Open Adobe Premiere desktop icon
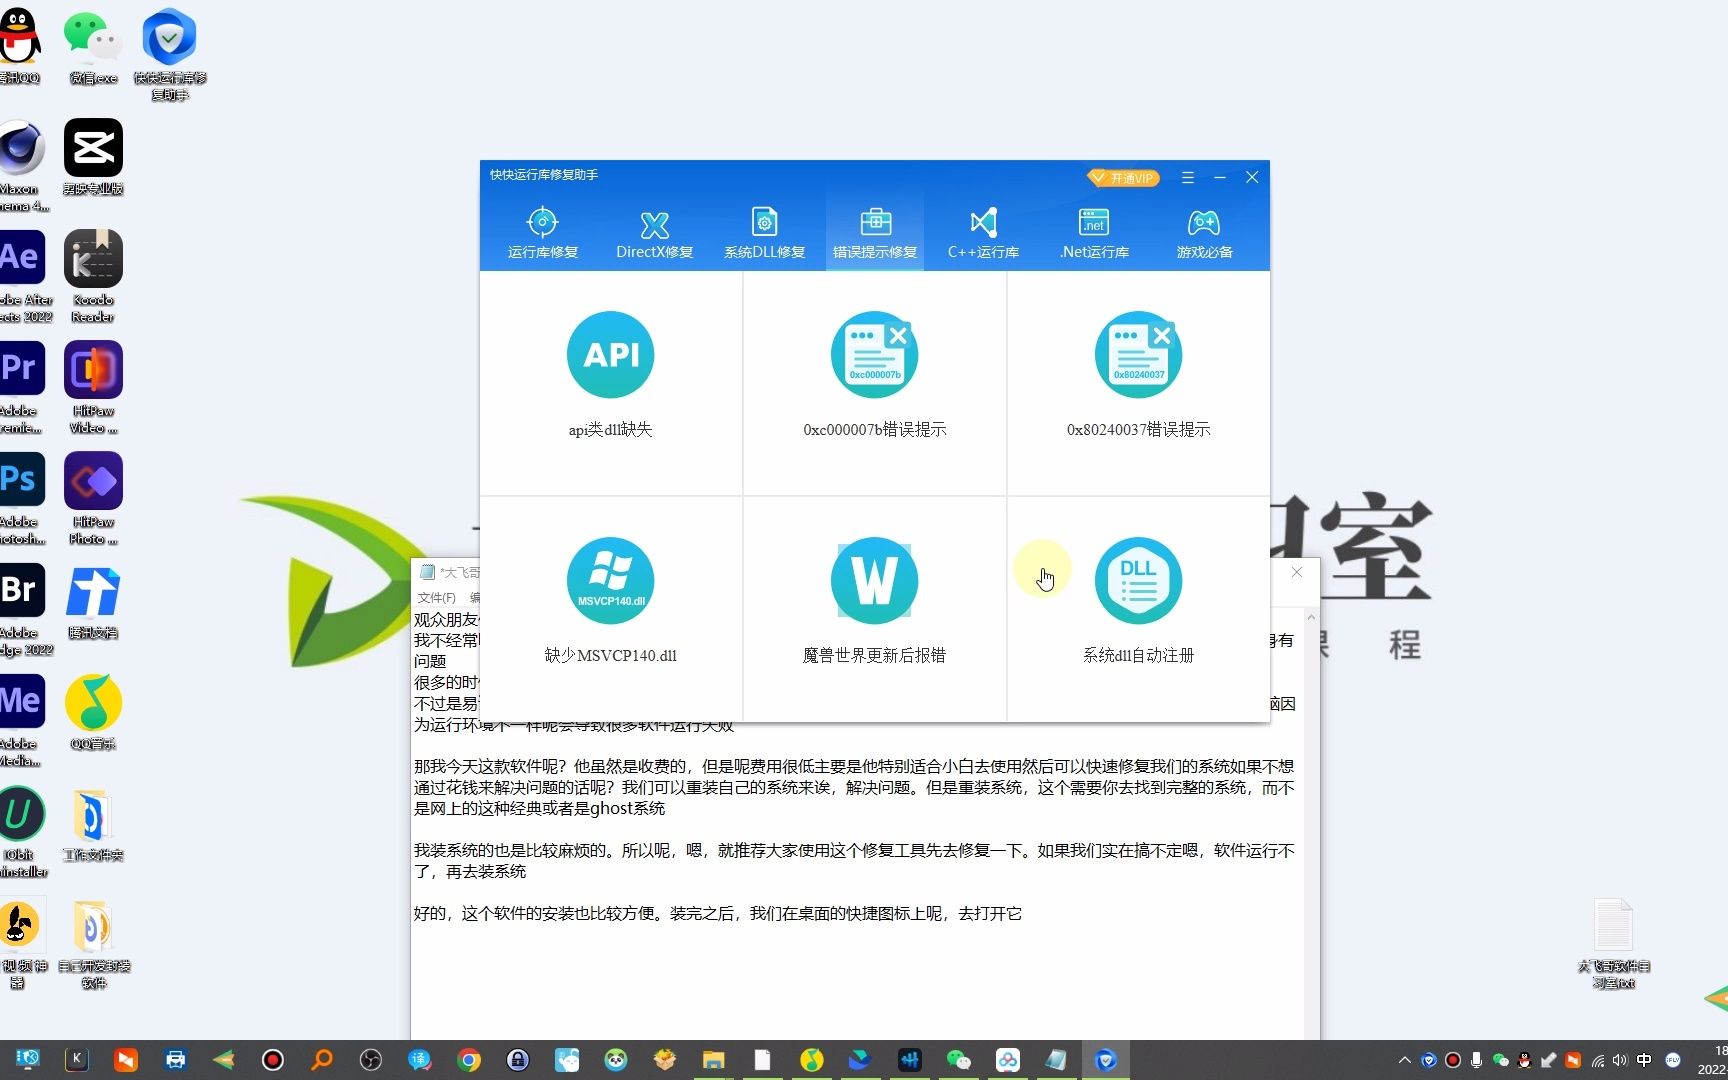Screen dimensions: 1728x1080 (x=21, y=388)
